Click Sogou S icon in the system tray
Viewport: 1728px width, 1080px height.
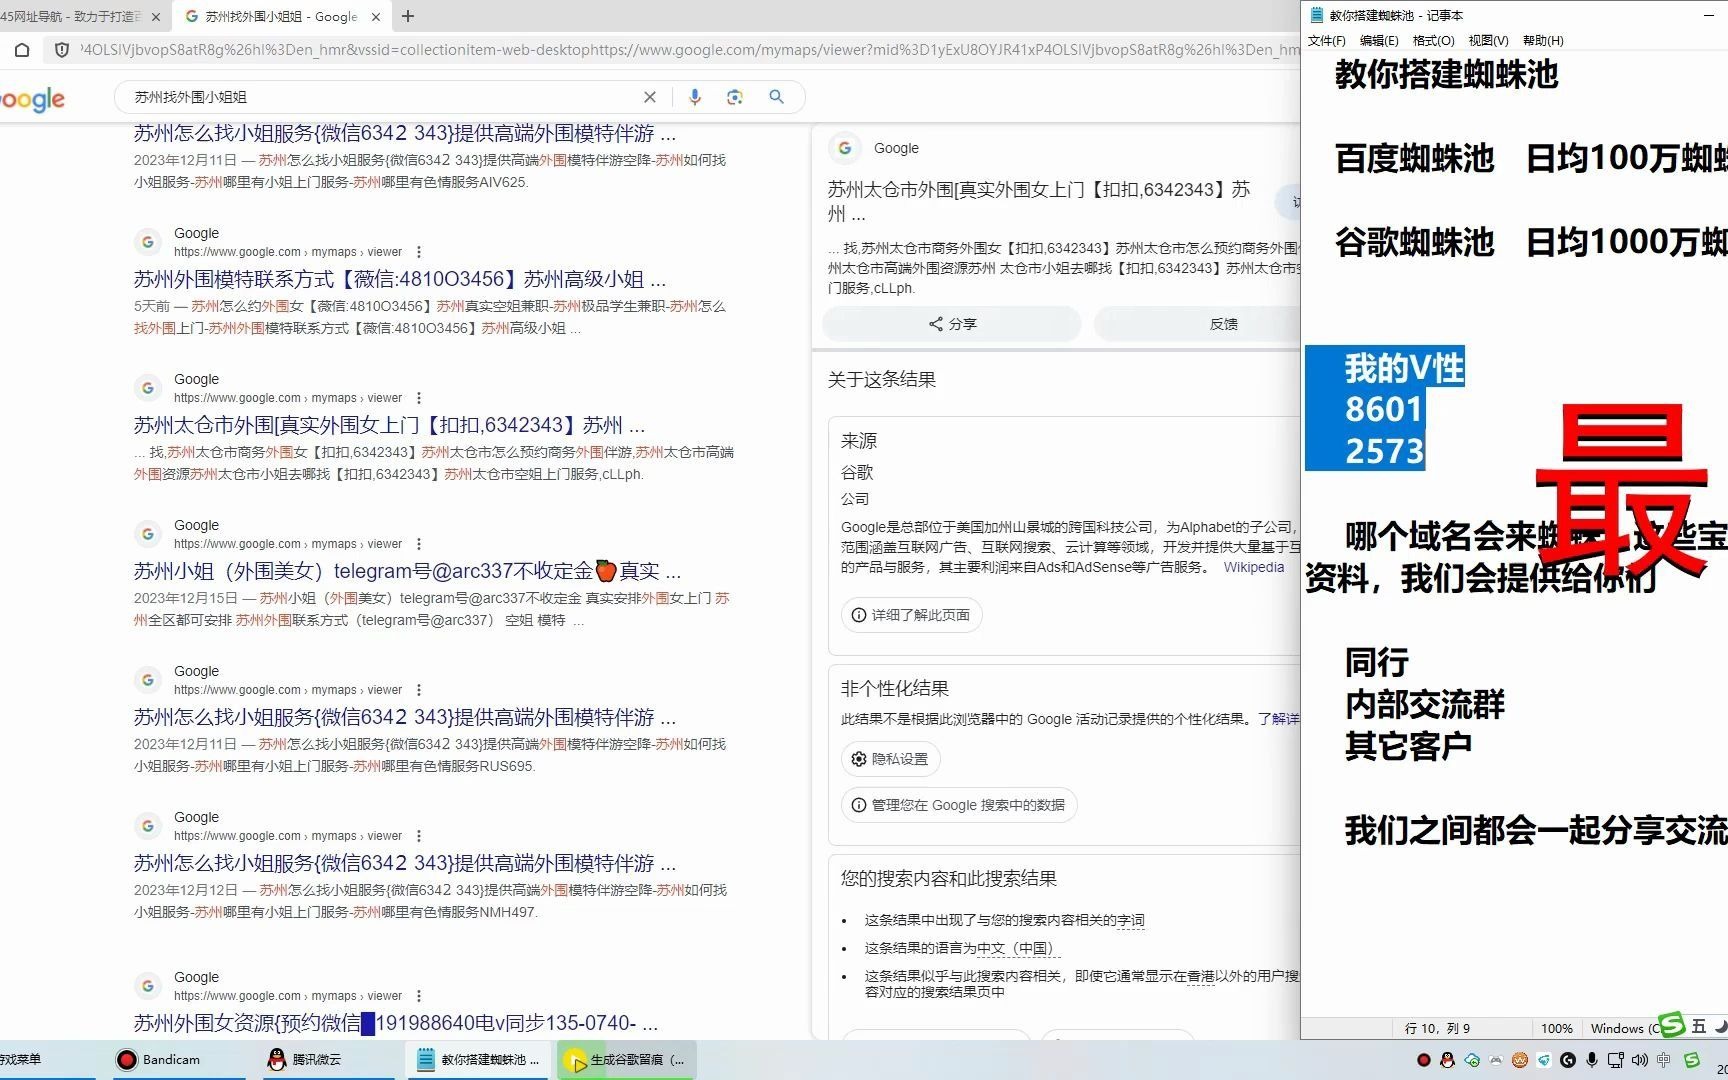pos(1692,1060)
